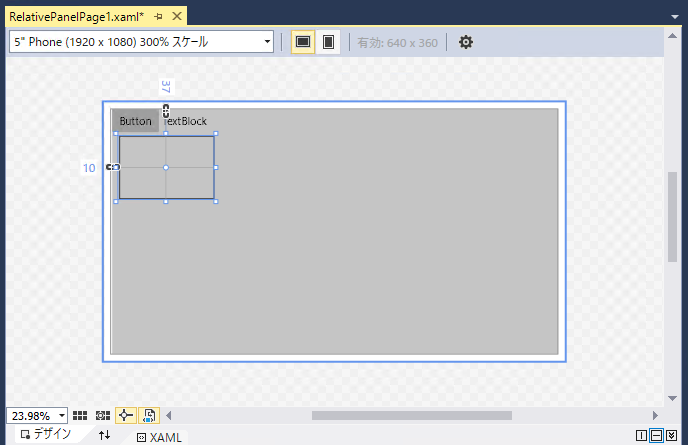Choose horizontal split view icon
The height and width of the screenshot is (445, 688).
[x=656, y=435]
